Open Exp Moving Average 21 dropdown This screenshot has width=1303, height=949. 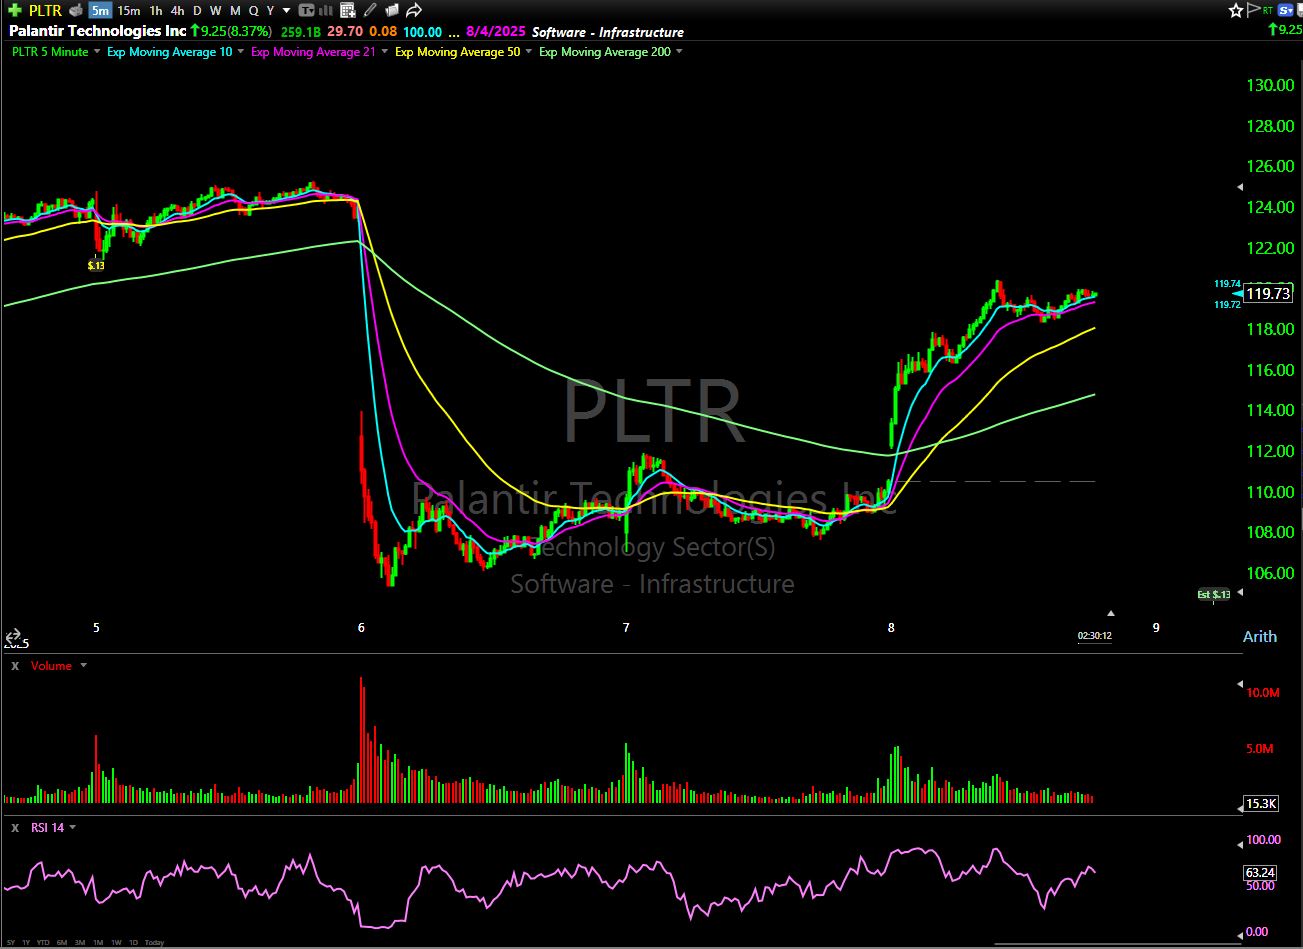pyautogui.click(x=385, y=51)
